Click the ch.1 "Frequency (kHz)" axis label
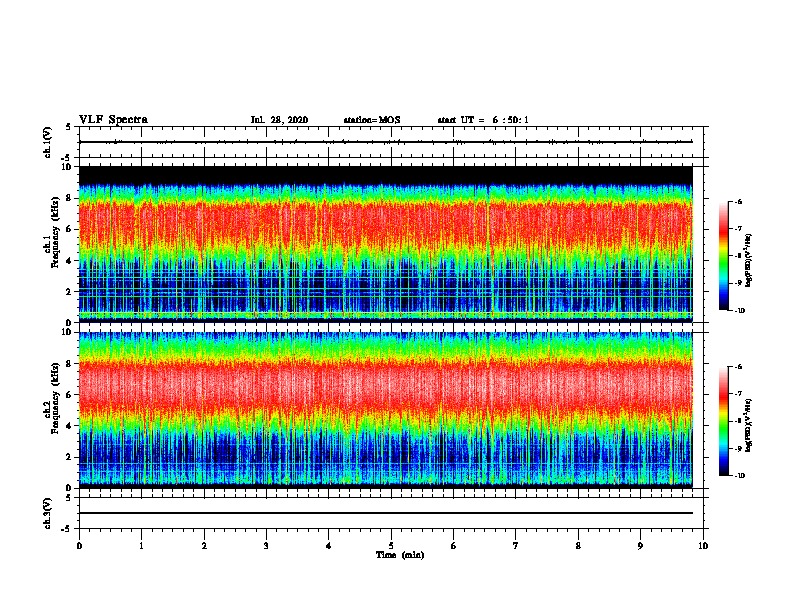Screen dimensions: 792x612 pos(55,232)
